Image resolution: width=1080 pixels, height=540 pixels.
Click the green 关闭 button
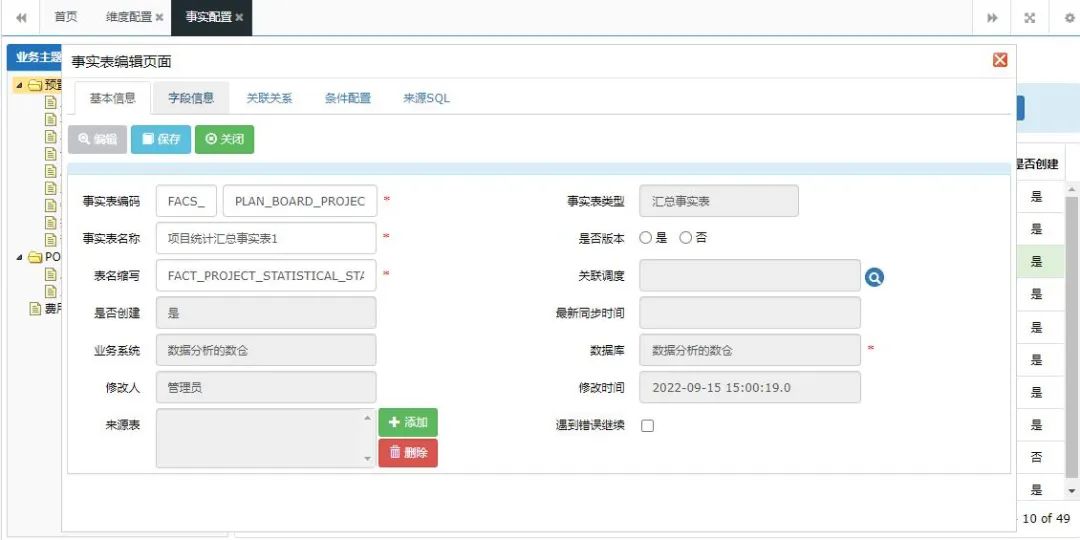225,139
